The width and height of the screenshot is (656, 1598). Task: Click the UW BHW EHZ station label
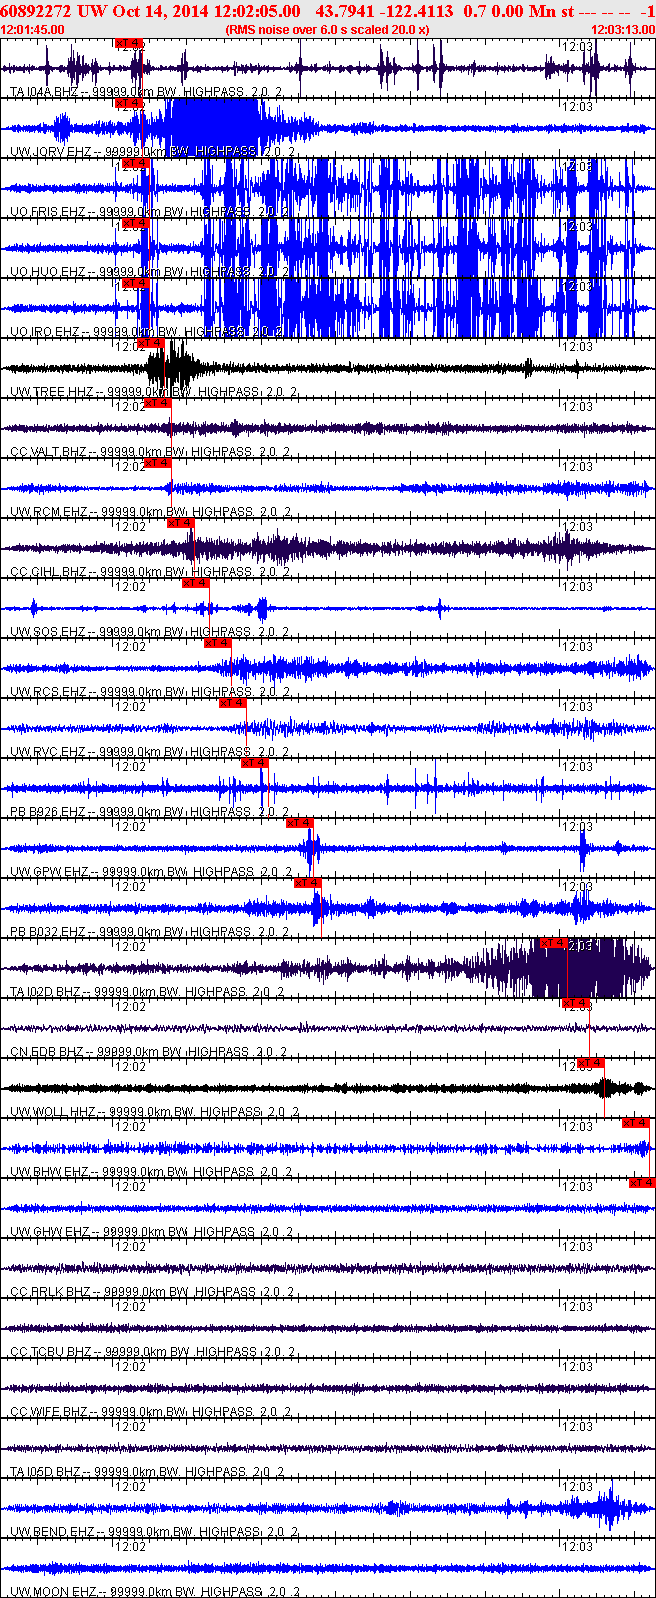pos(150,1172)
